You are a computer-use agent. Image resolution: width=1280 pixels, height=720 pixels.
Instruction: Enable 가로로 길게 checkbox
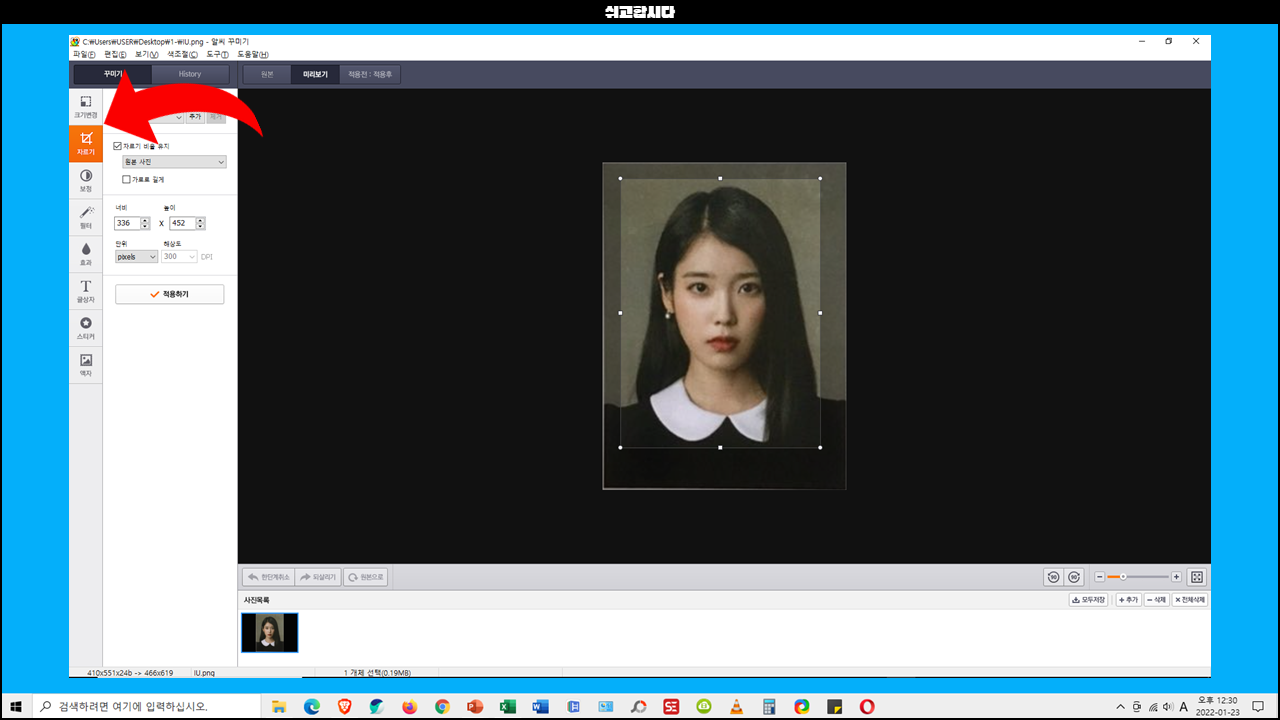[x=126, y=180]
